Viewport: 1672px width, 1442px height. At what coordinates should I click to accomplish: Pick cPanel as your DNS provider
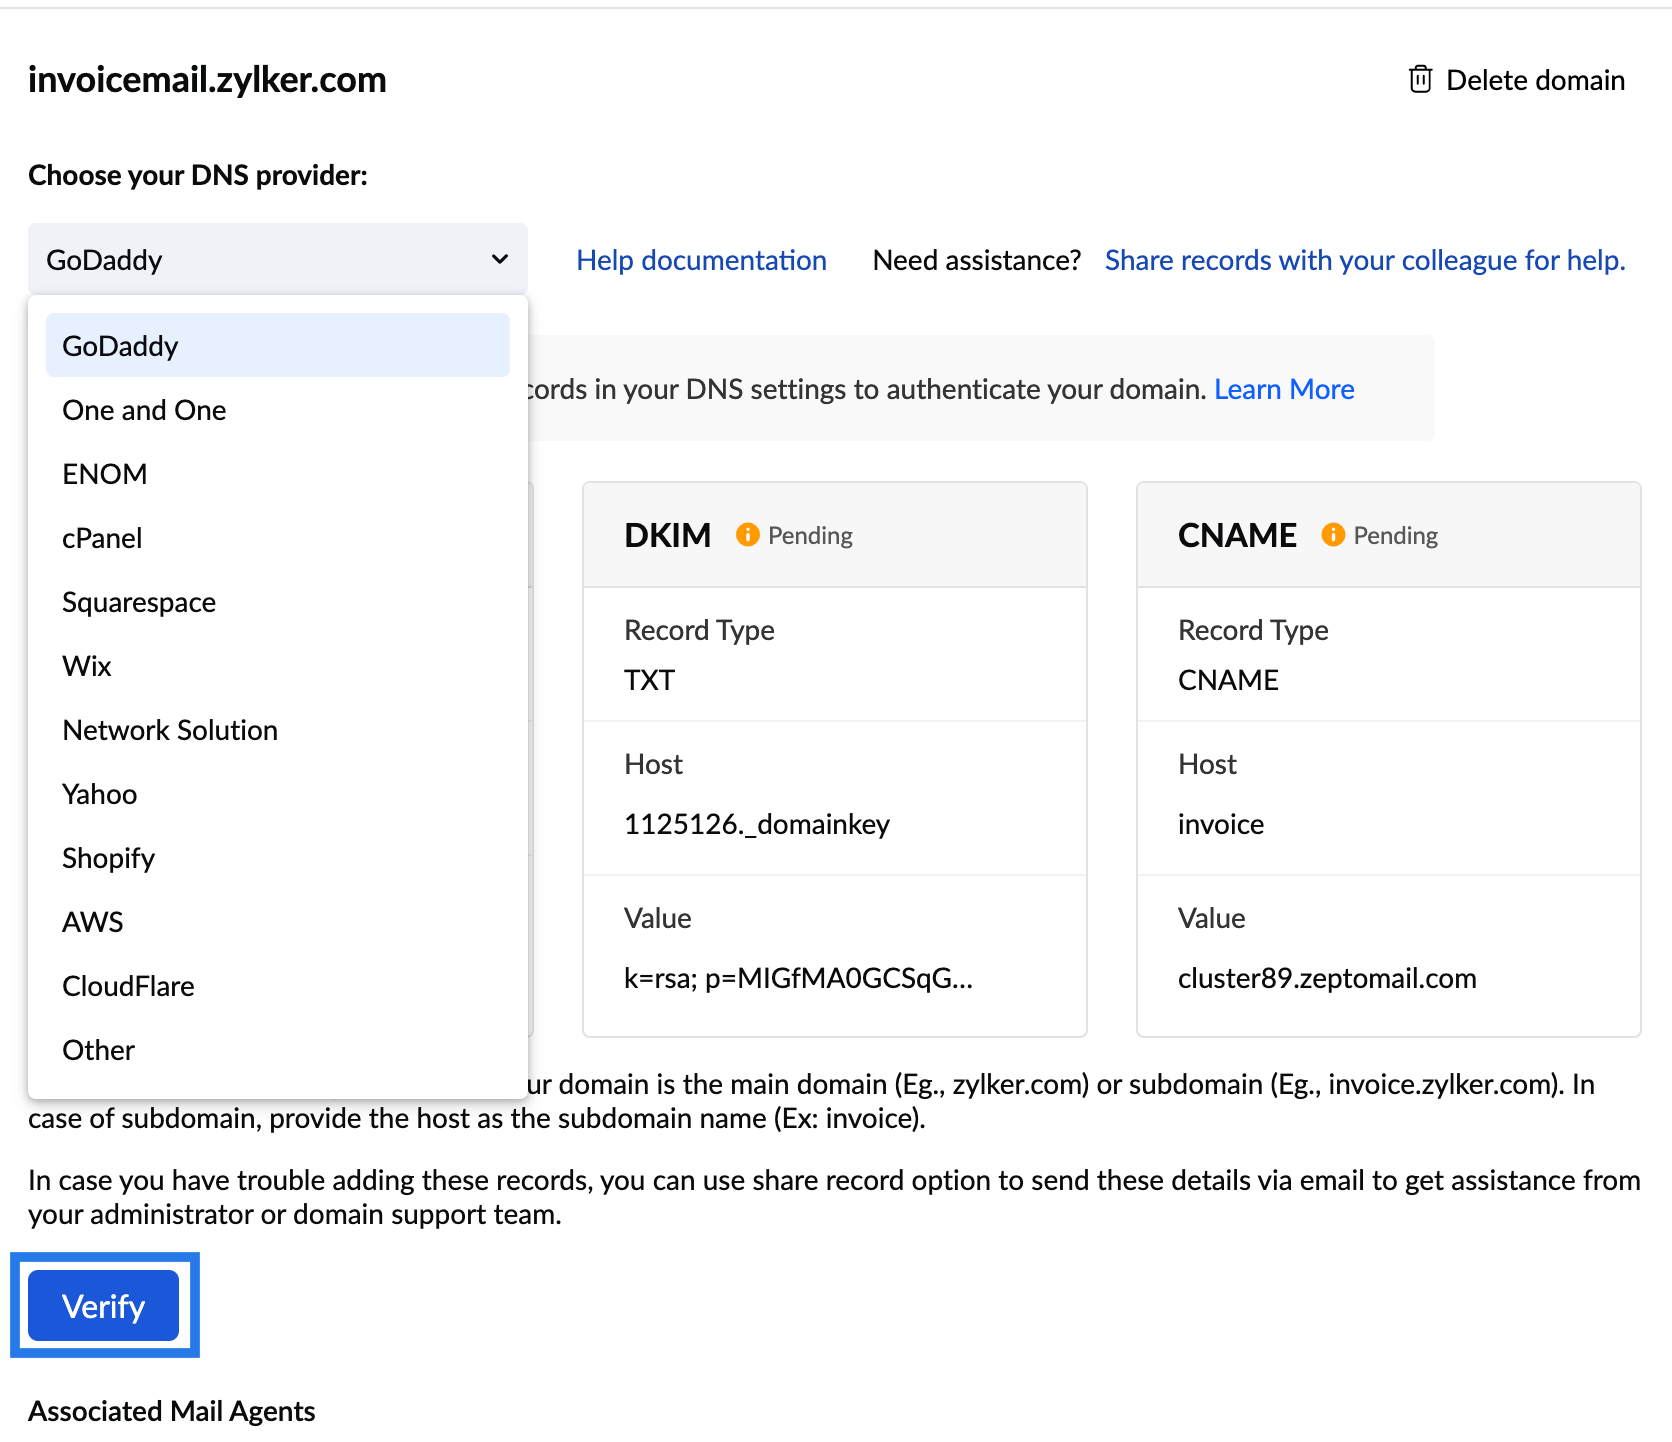101,537
